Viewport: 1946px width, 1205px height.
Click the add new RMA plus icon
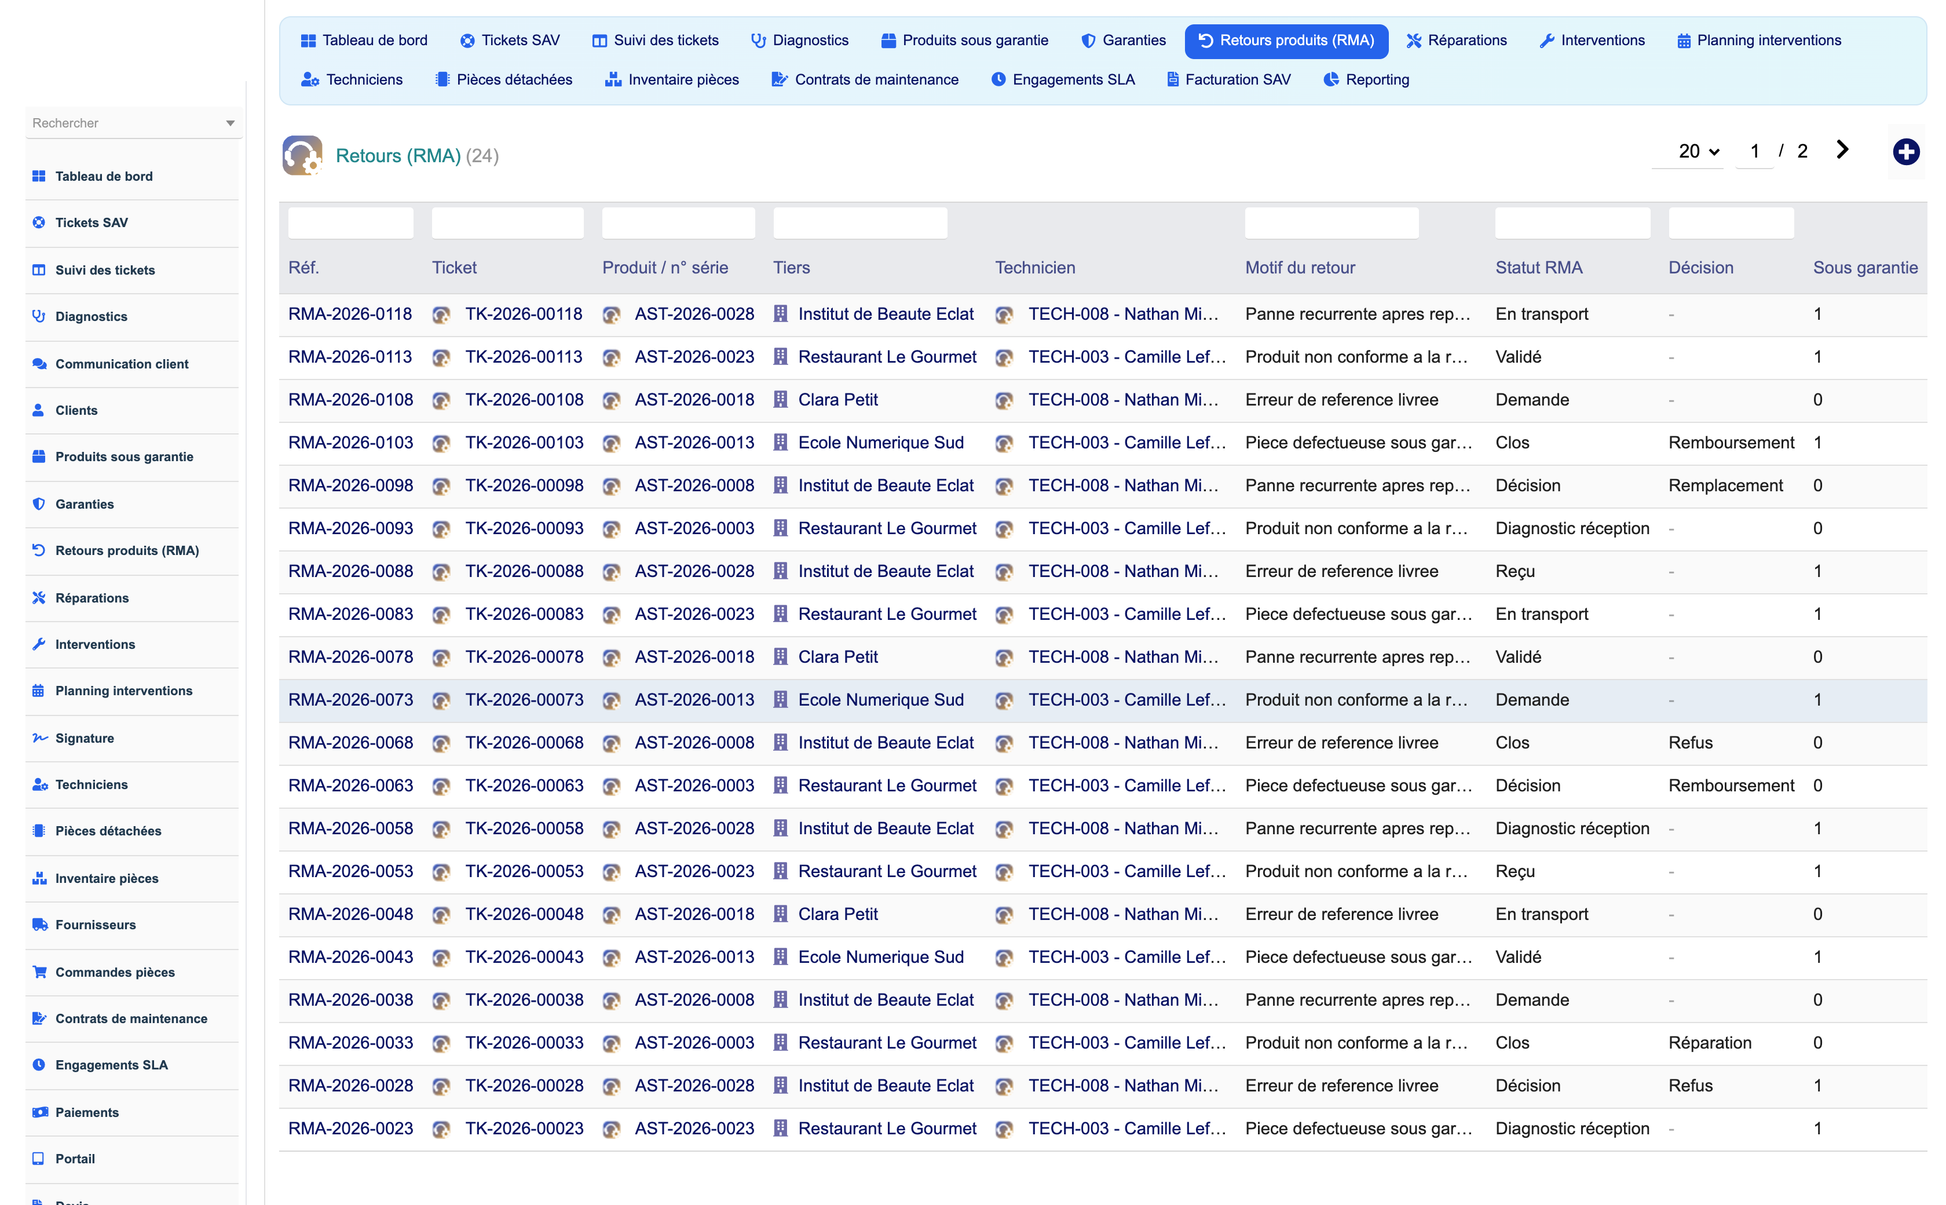pos(1906,152)
